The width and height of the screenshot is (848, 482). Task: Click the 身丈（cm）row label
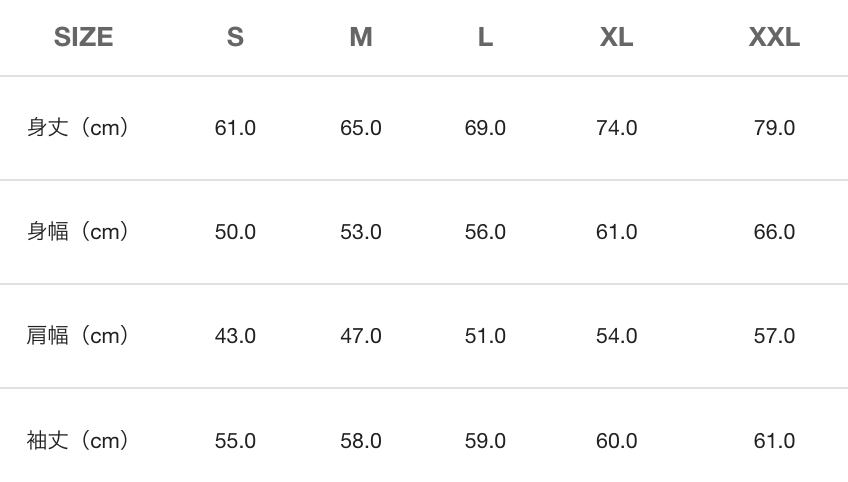point(78,128)
